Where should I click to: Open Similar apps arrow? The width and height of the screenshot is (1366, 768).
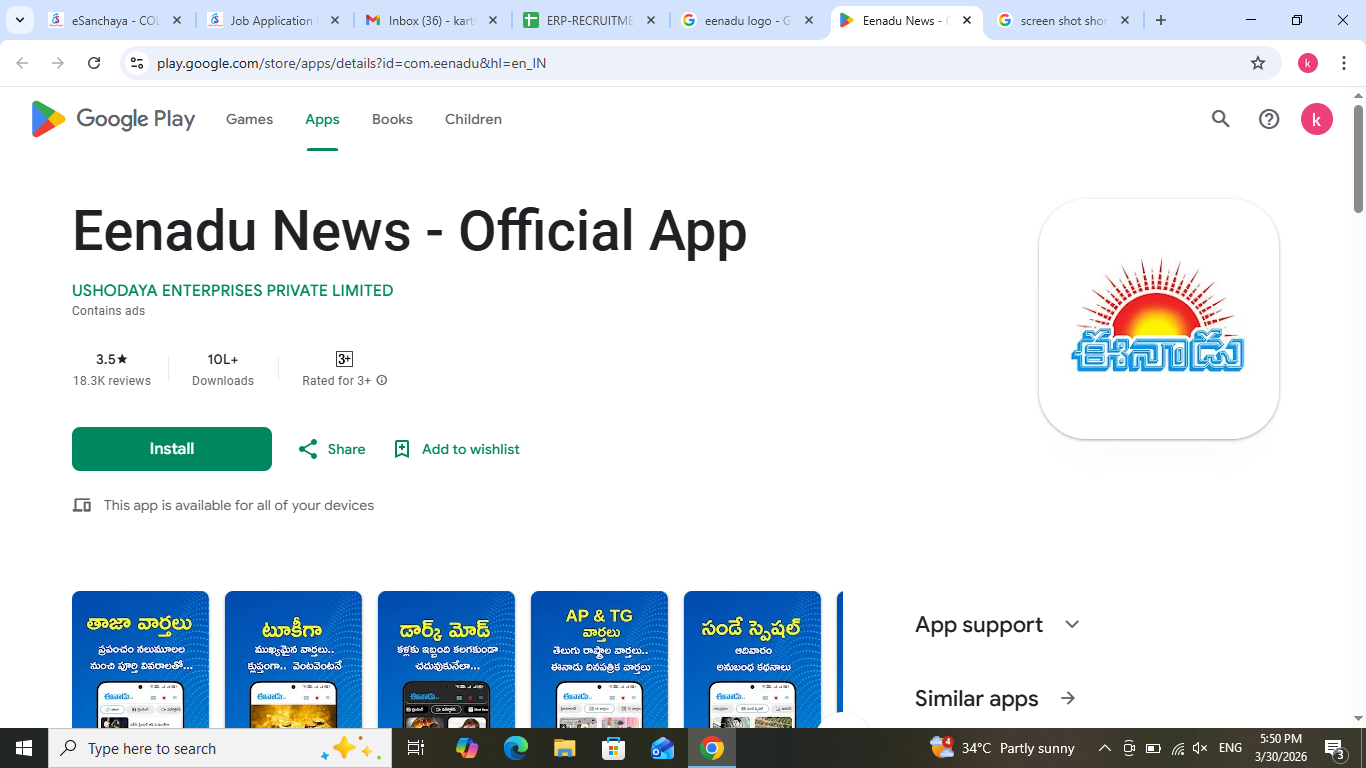[1068, 698]
